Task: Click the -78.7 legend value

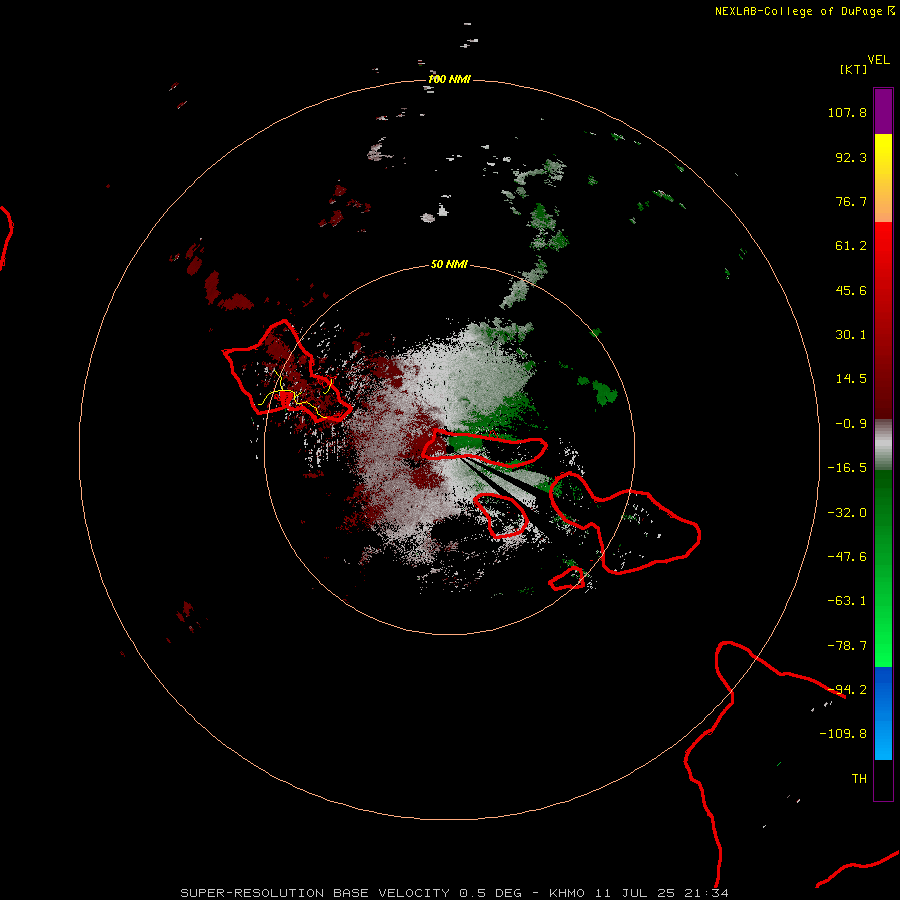Action: tap(847, 646)
